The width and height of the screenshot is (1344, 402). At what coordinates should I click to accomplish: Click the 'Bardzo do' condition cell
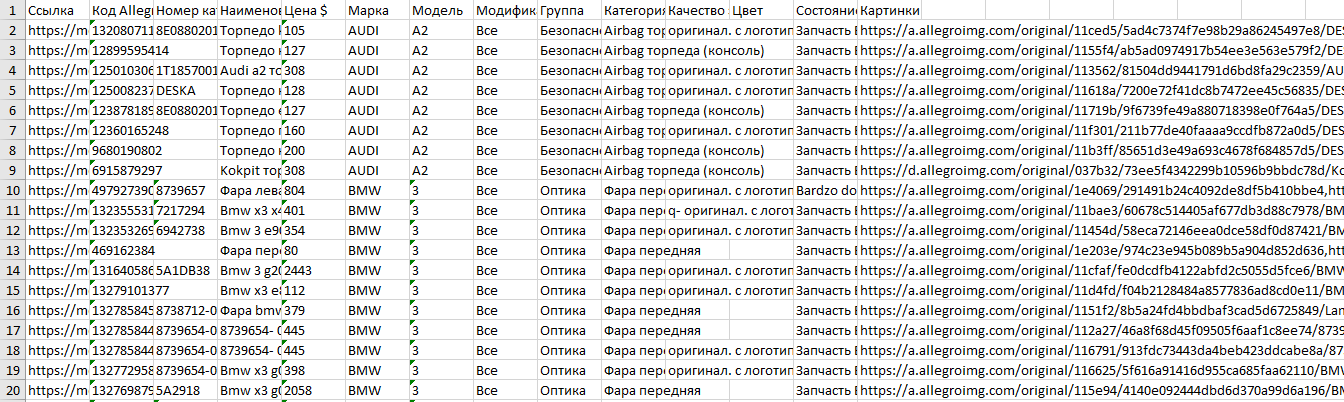pos(825,191)
